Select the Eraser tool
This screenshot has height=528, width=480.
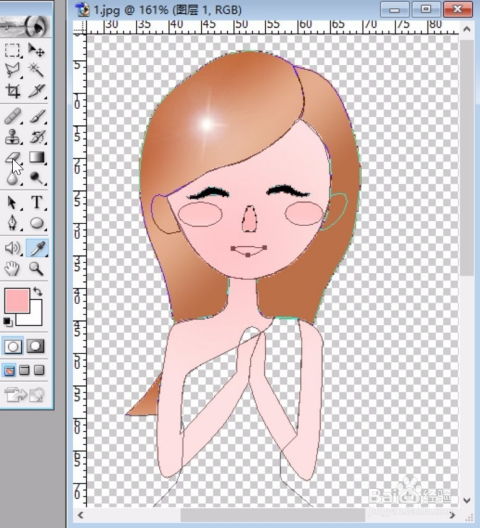12,157
